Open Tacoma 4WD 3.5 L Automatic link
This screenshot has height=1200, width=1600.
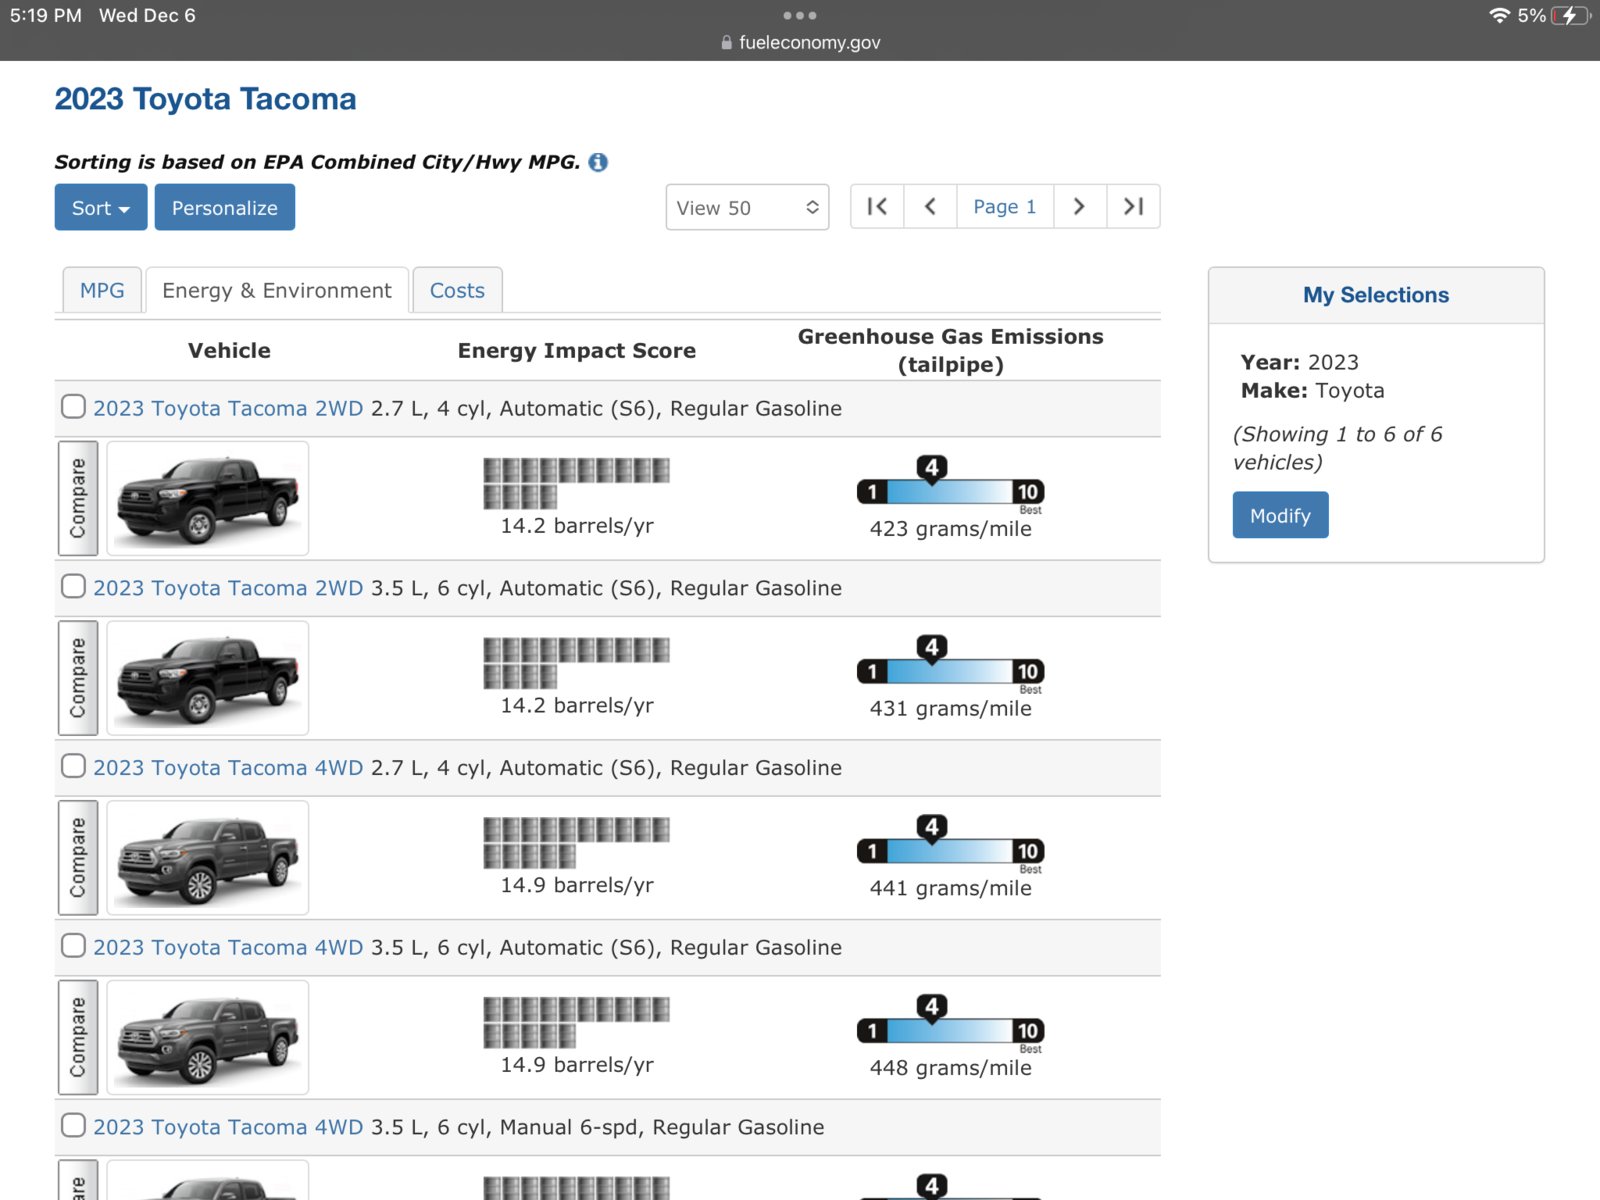coord(228,947)
